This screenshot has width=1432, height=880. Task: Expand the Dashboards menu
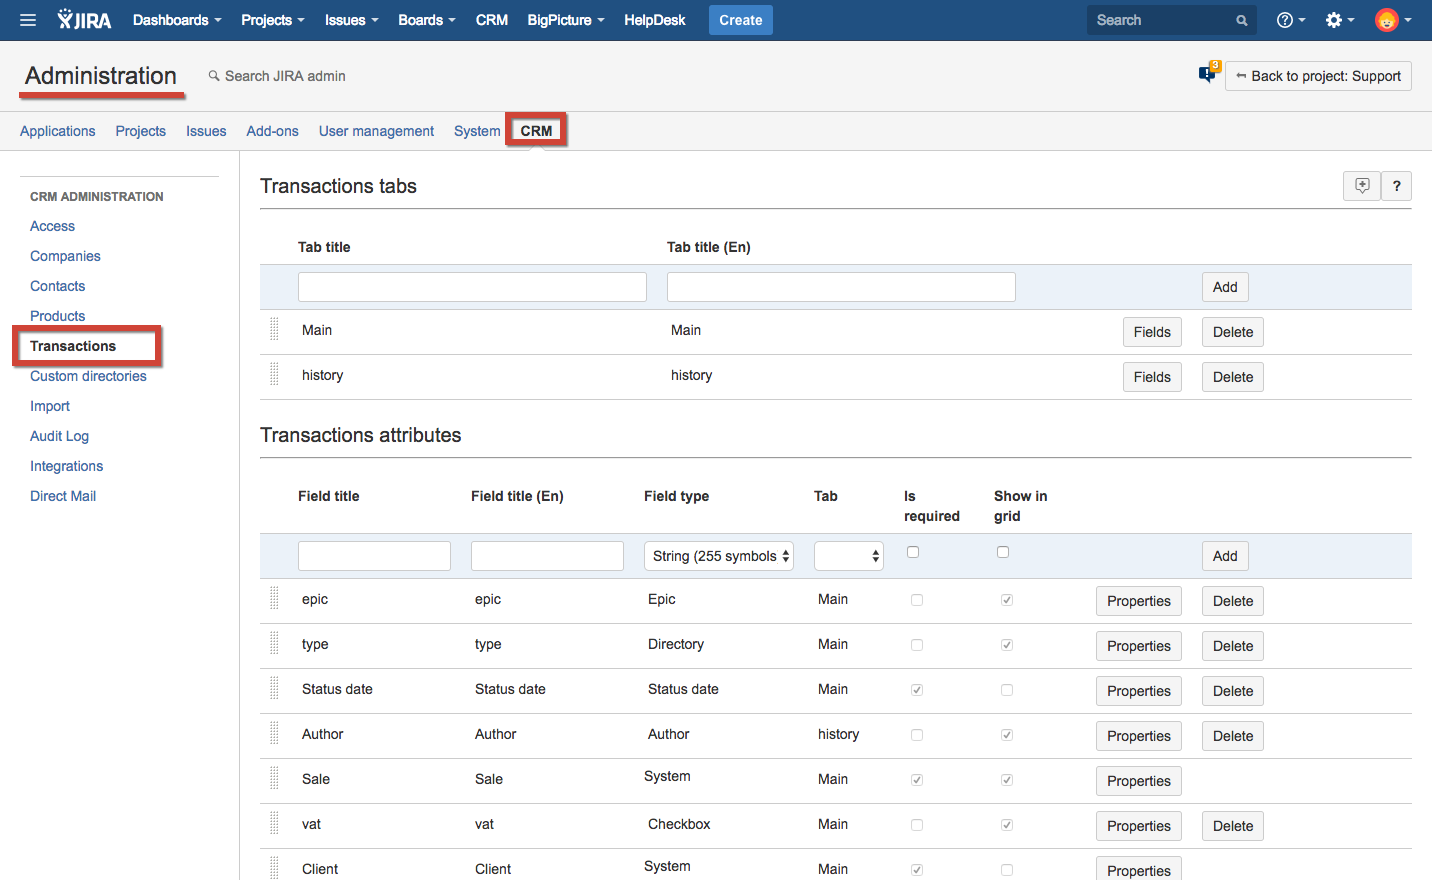(x=177, y=20)
